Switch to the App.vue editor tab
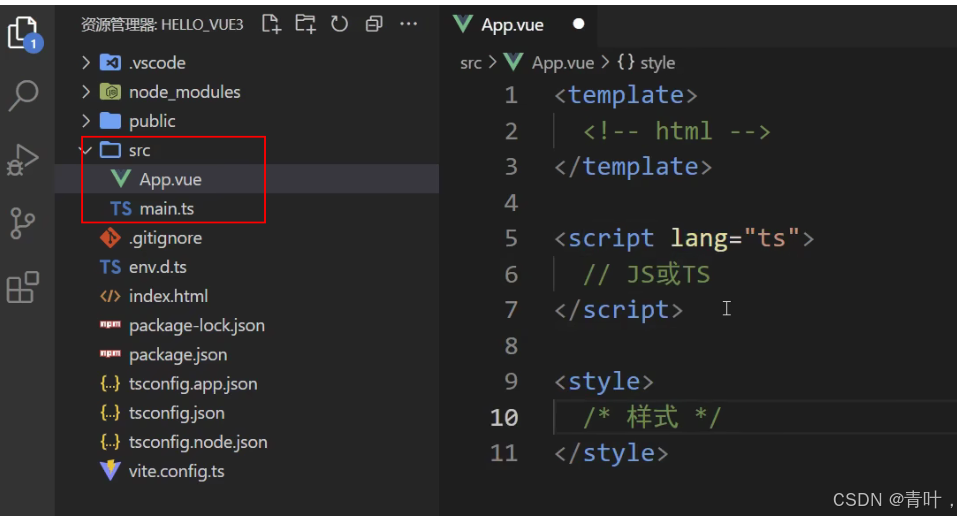This screenshot has width=965, height=518. (519, 25)
